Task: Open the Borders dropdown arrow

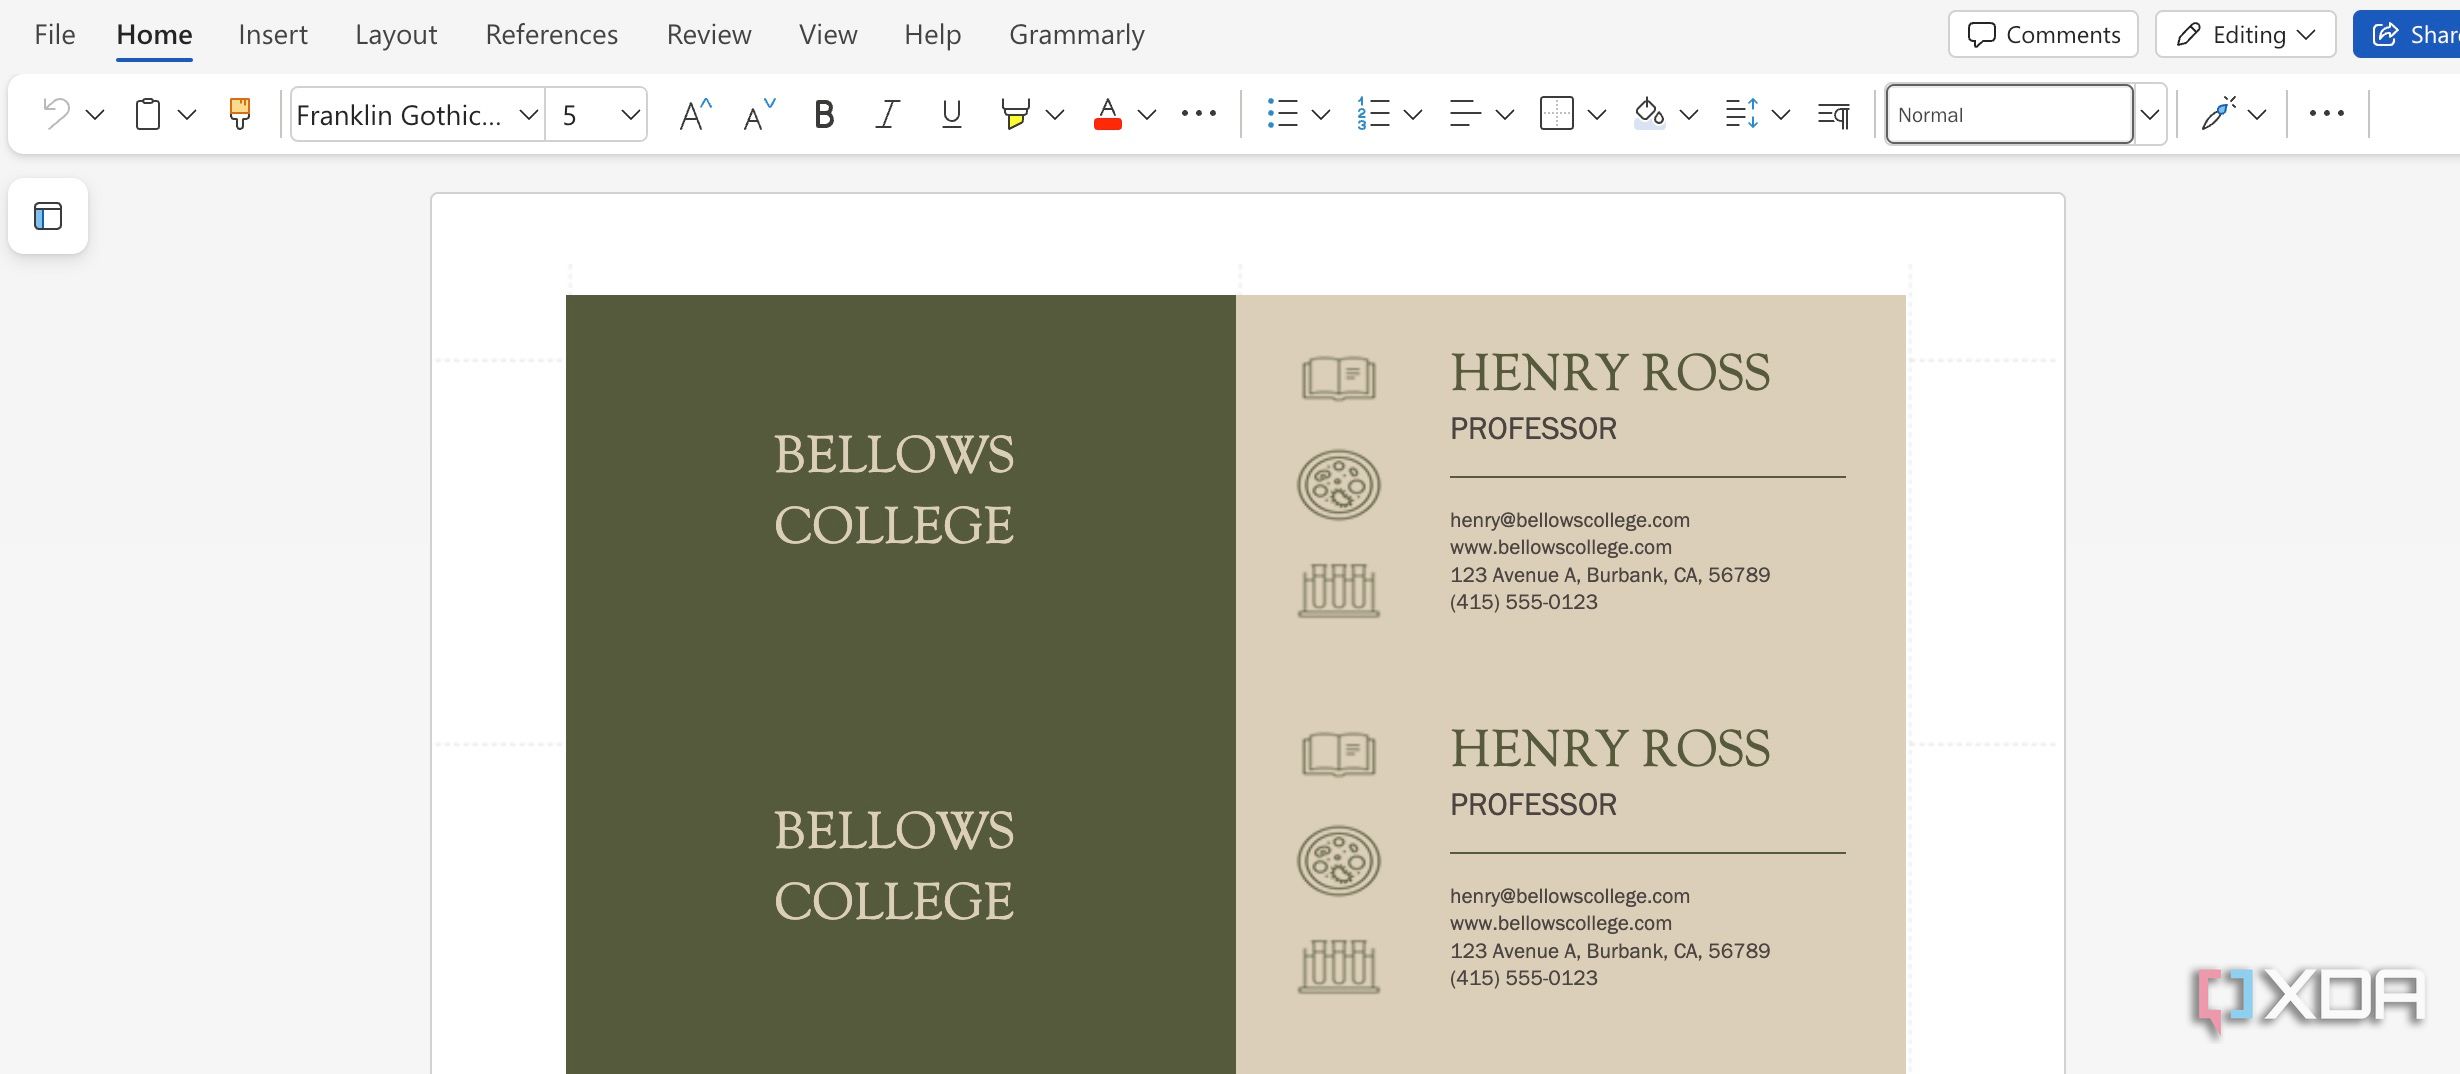Action: click(1595, 114)
